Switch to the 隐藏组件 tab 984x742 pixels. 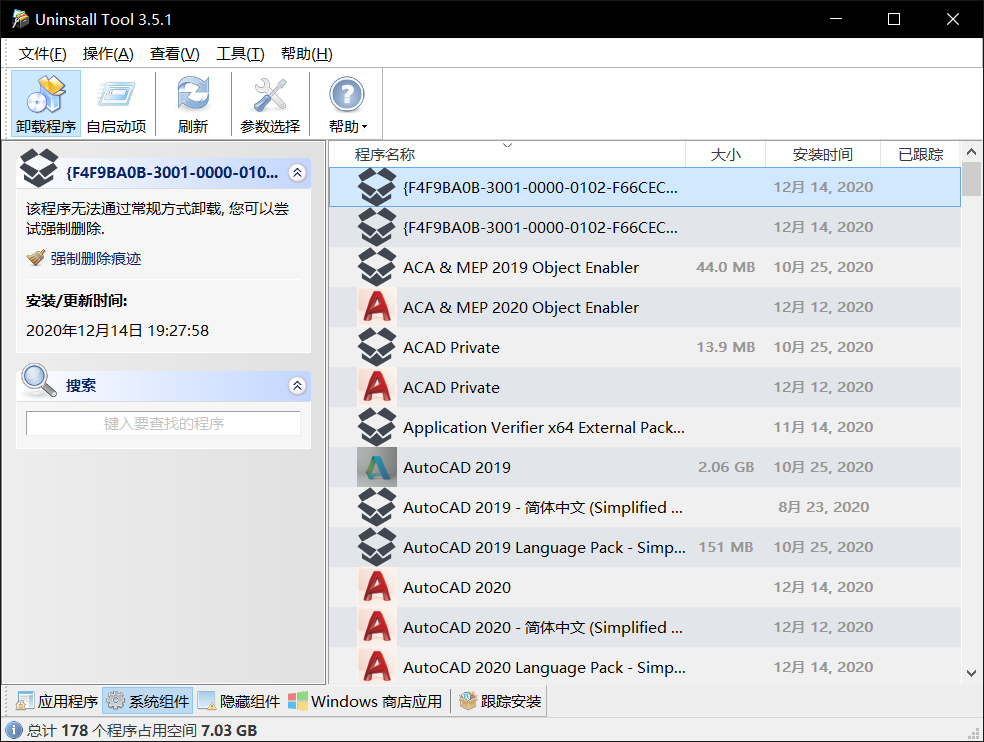click(x=239, y=701)
